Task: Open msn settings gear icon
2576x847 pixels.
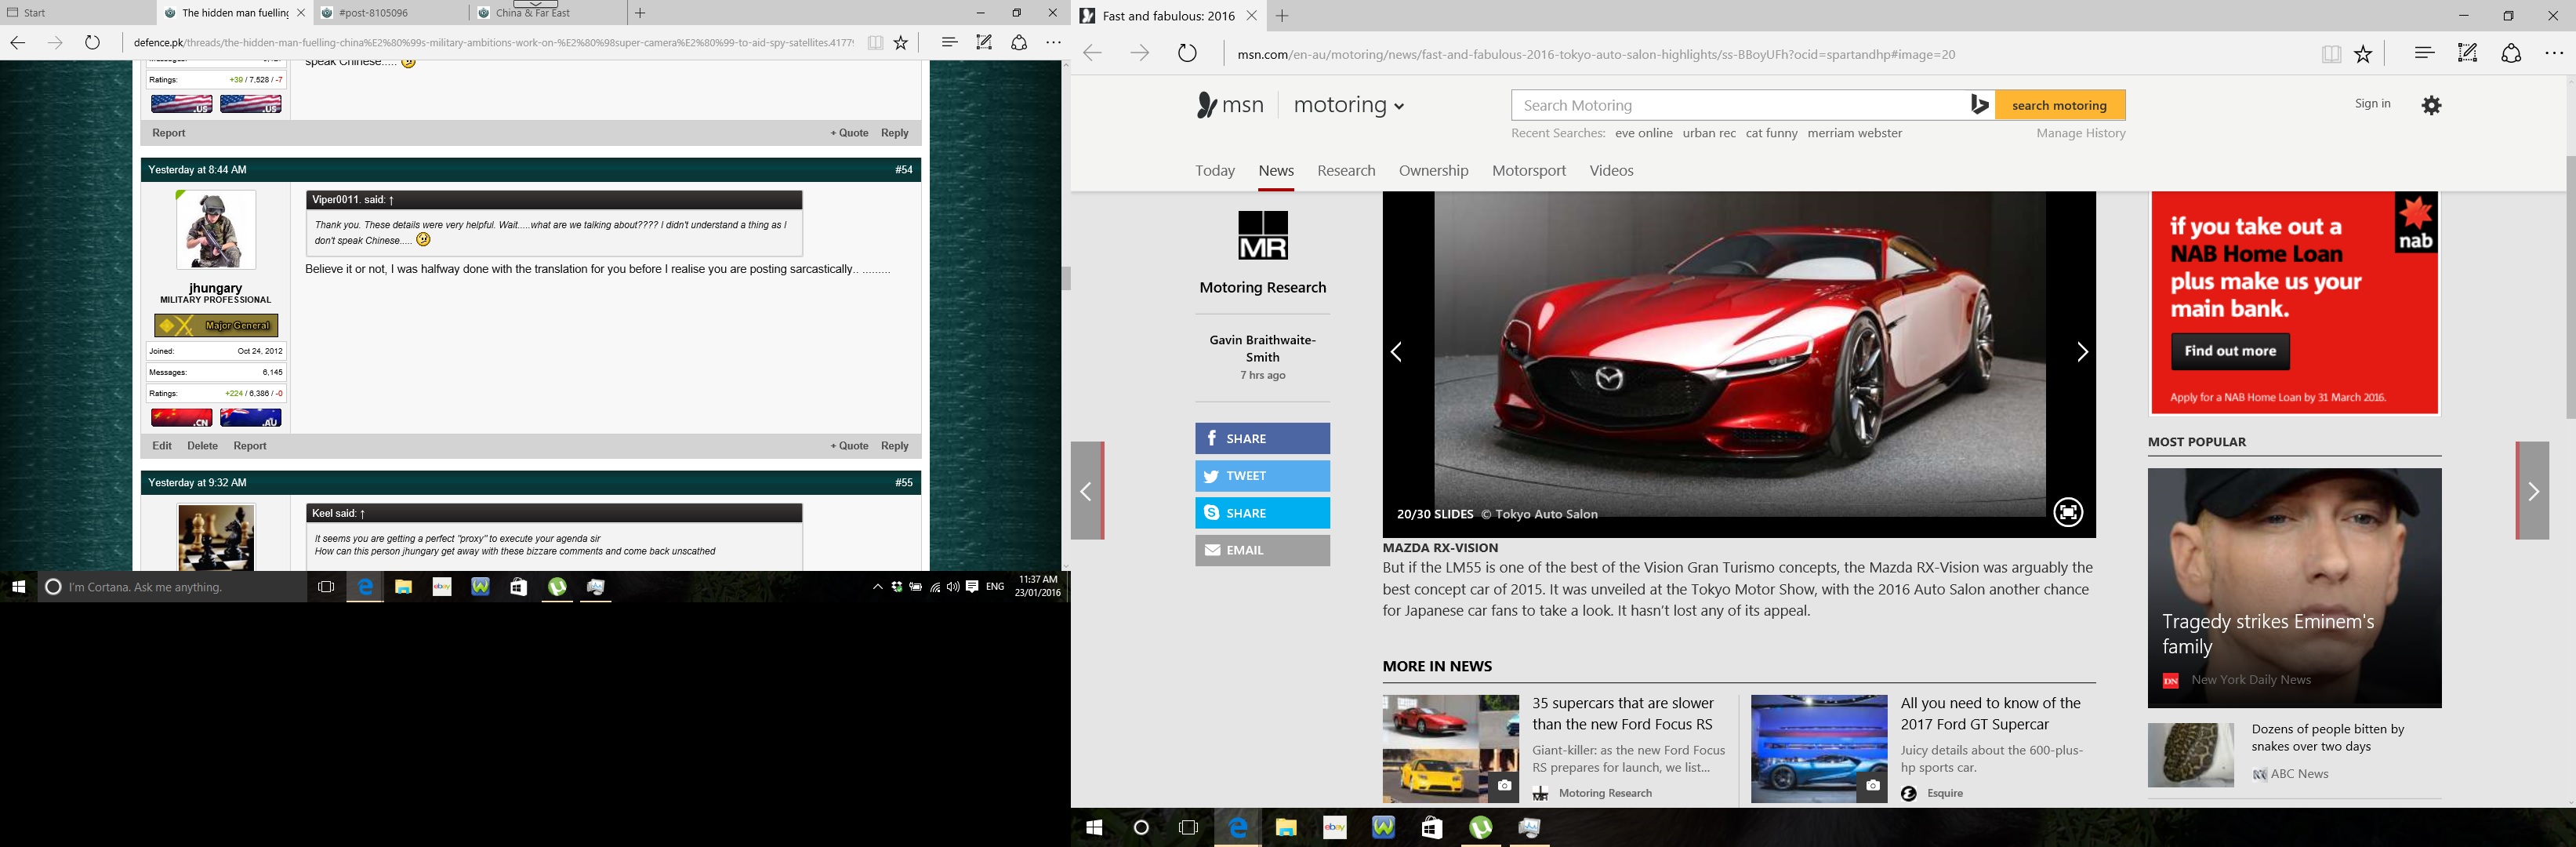Action: 2432,105
